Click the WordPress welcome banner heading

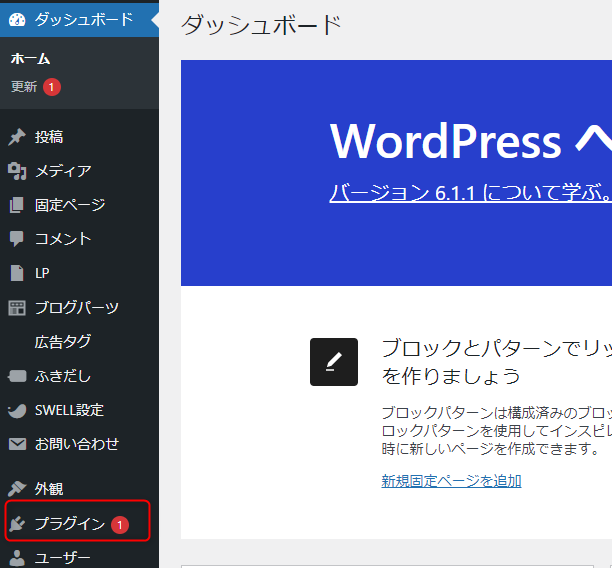(471, 141)
